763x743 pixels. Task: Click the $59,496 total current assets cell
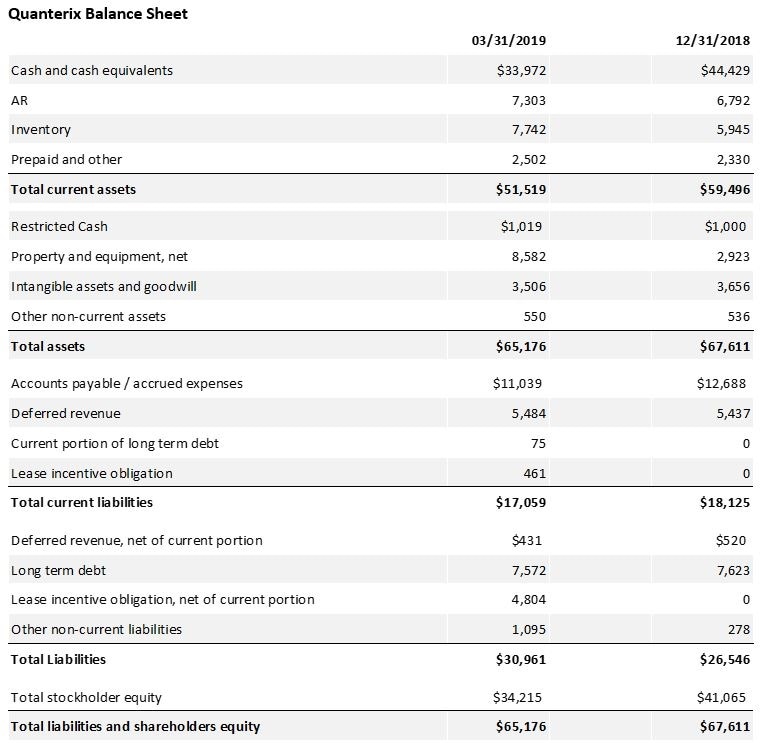(x=725, y=189)
